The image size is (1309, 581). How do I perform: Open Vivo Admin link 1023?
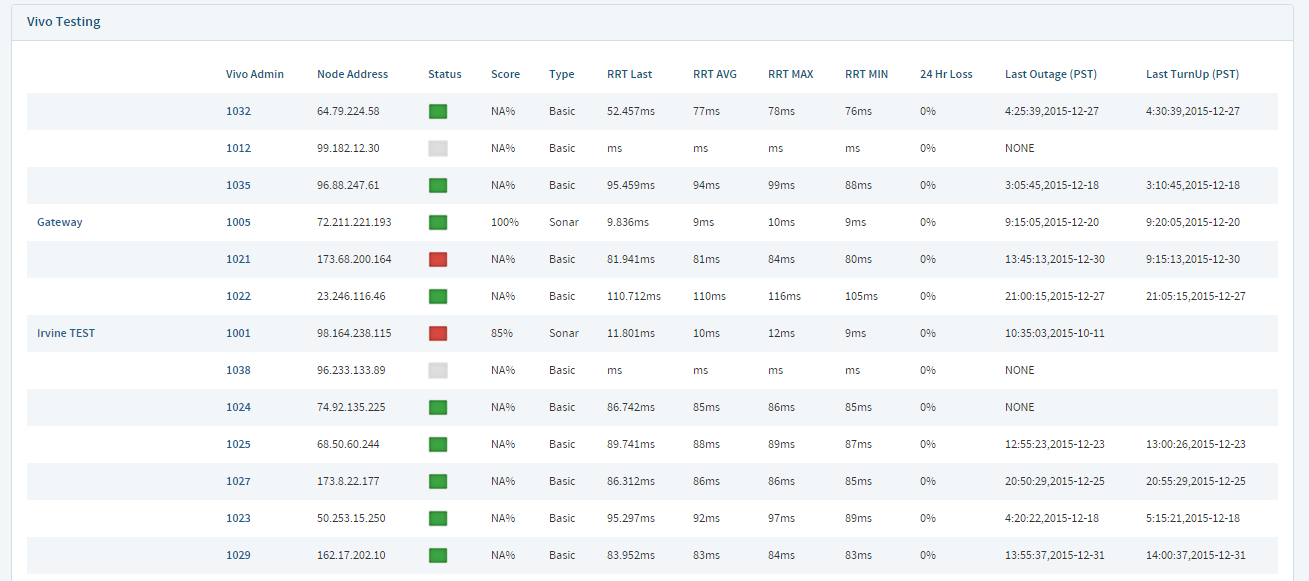tap(238, 518)
